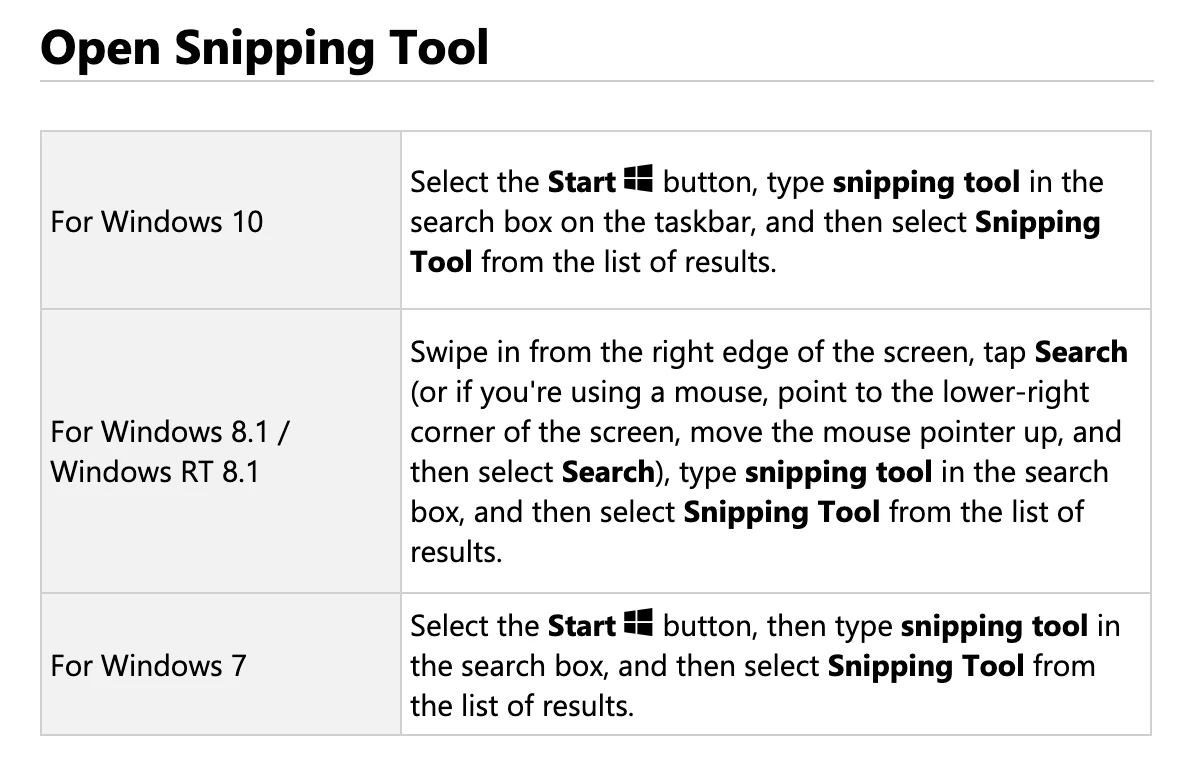The height and width of the screenshot is (768, 1188).
Task: Click the Windows logo icon in Windows 7 row
Action: [x=638, y=623]
